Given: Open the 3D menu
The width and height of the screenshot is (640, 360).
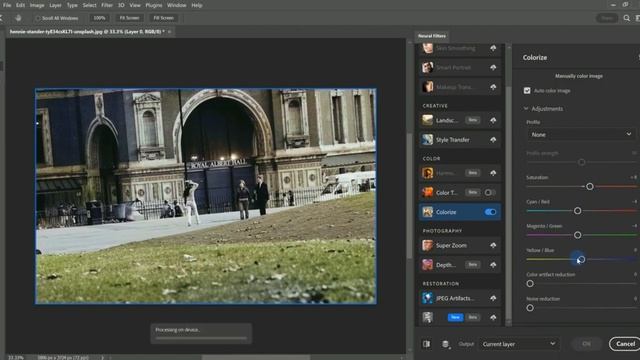Looking at the screenshot, I should (x=121, y=5).
